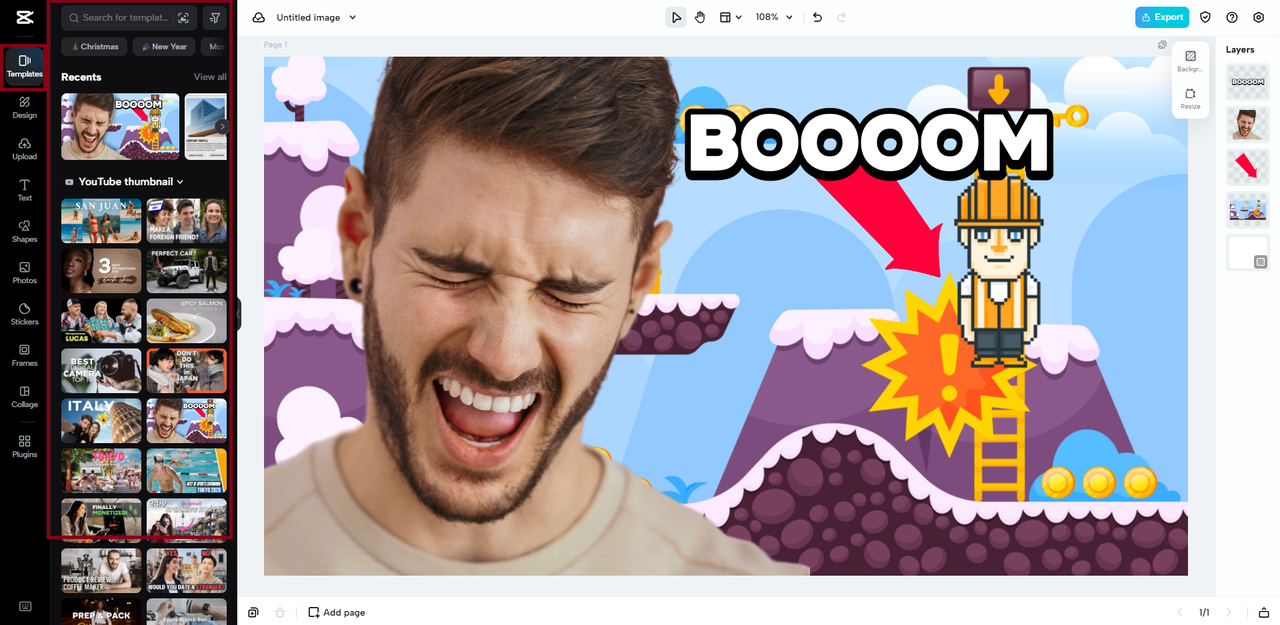
Task: Choose the Don't Do This in Japan template
Action: (x=187, y=371)
